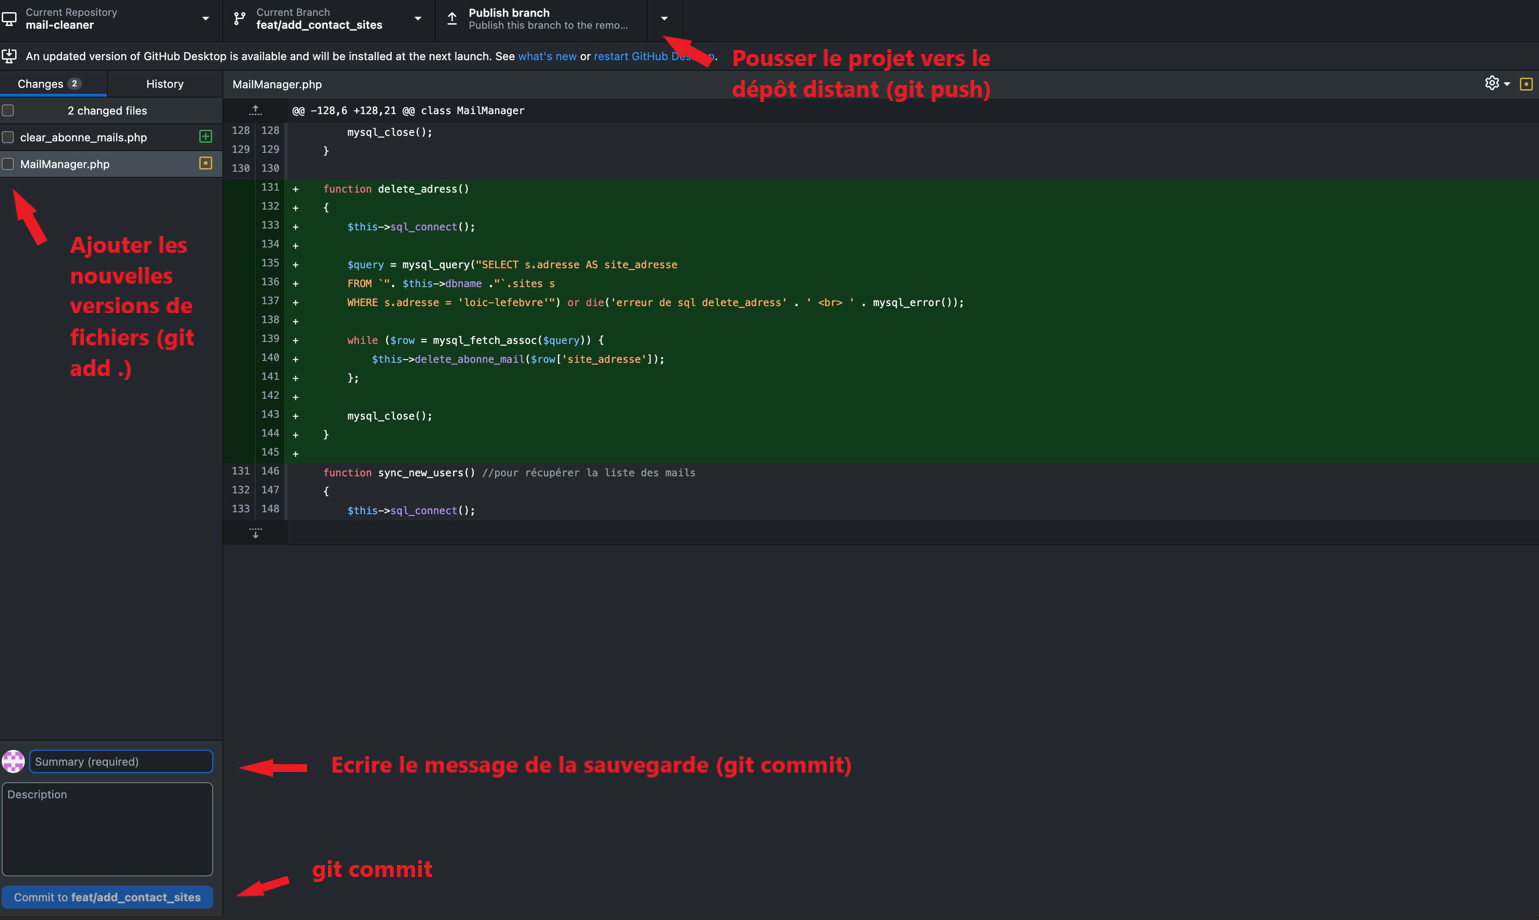Expand the Publish branch dropdown arrow
This screenshot has height=920, width=1539.
tap(663, 19)
